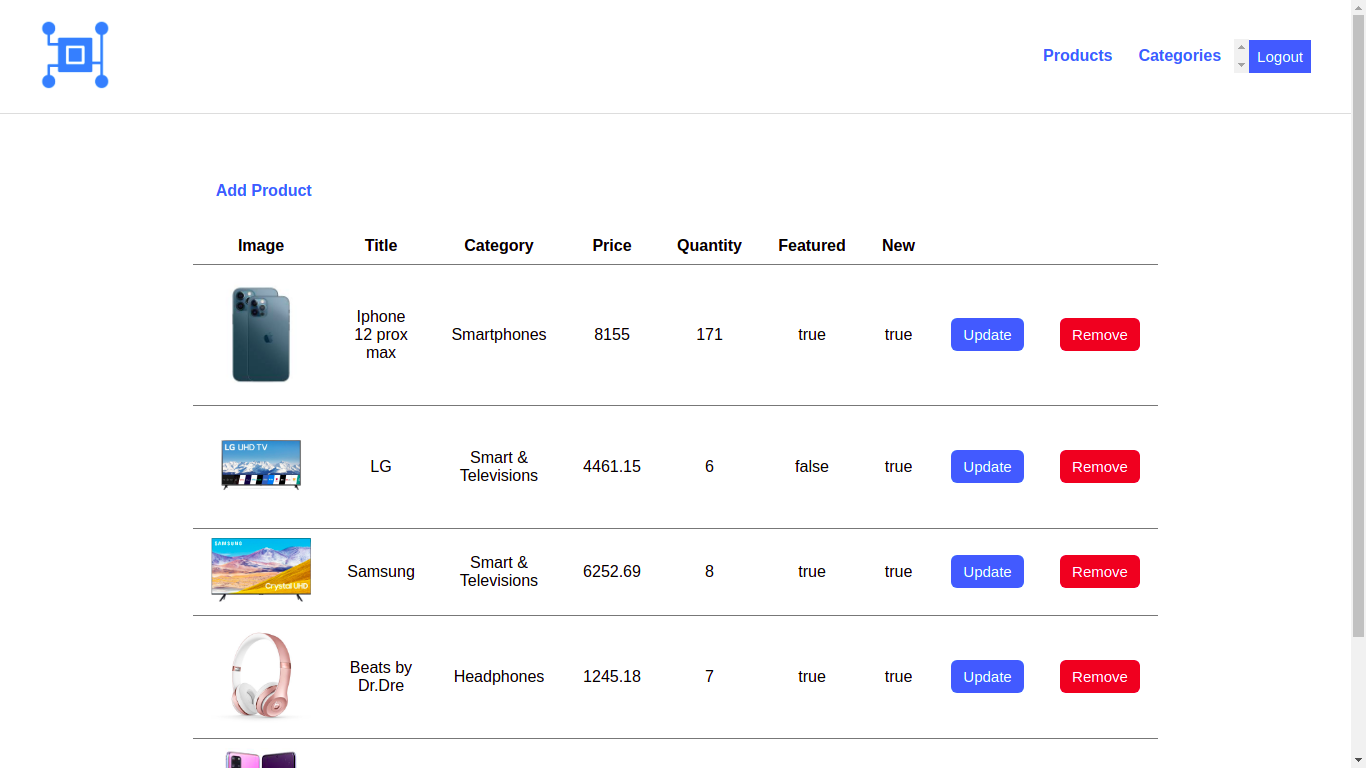Click the Title column header

[x=381, y=246]
